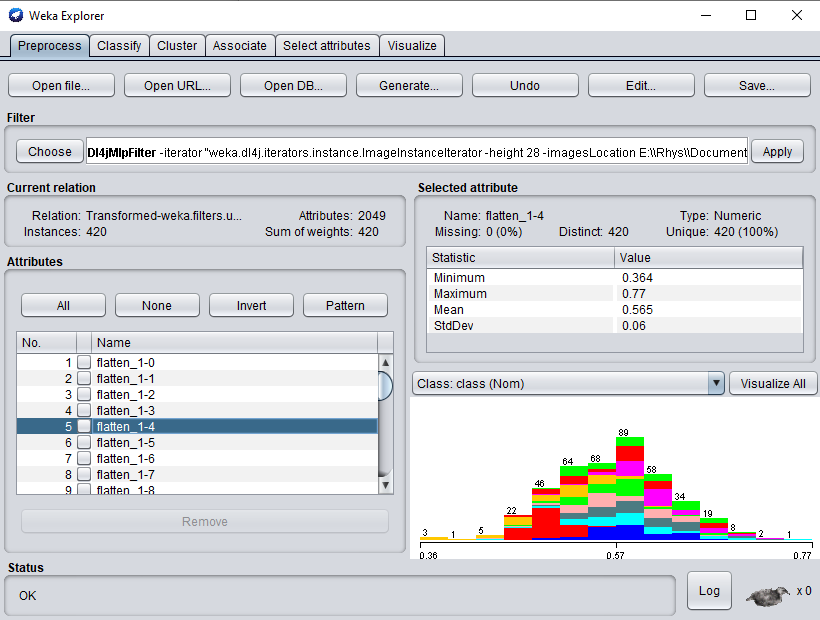Image resolution: width=820 pixels, height=620 pixels.
Task: Click the Edit... button
Action: tap(641, 85)
